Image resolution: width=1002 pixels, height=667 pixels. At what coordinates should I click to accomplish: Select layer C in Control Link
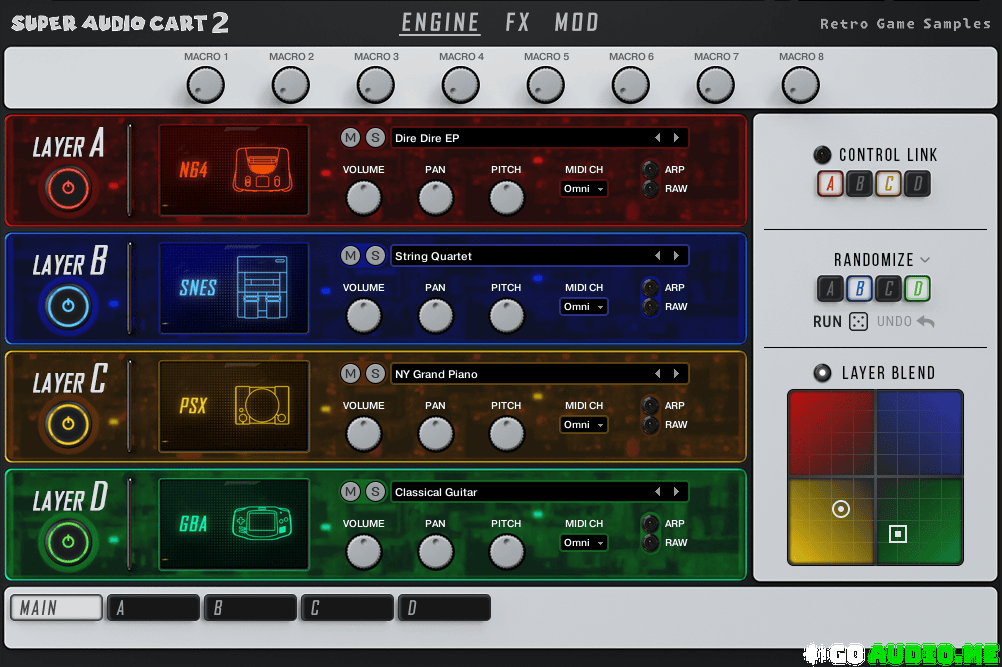(888, 184)
